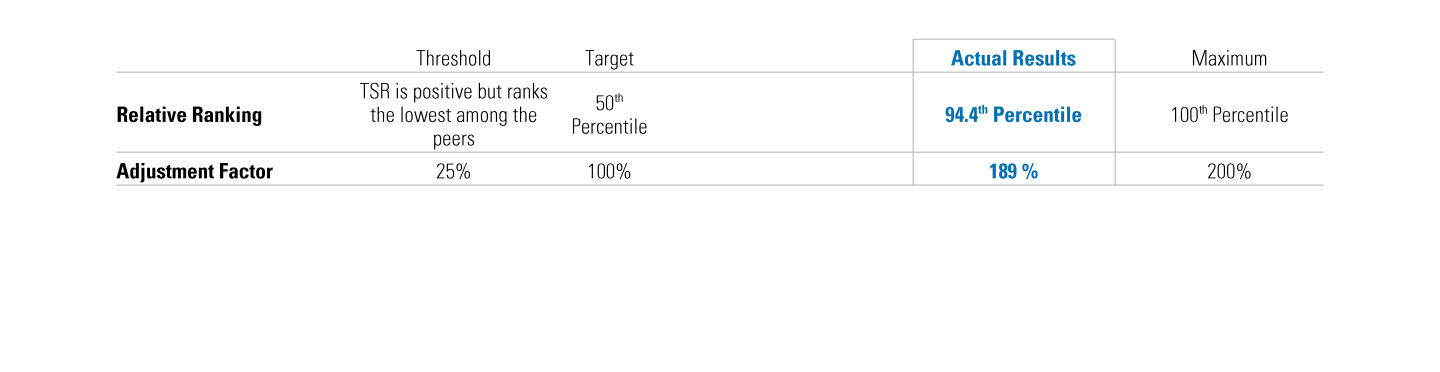Select the Target column header

pyautogui.click(x=609, y=59)
